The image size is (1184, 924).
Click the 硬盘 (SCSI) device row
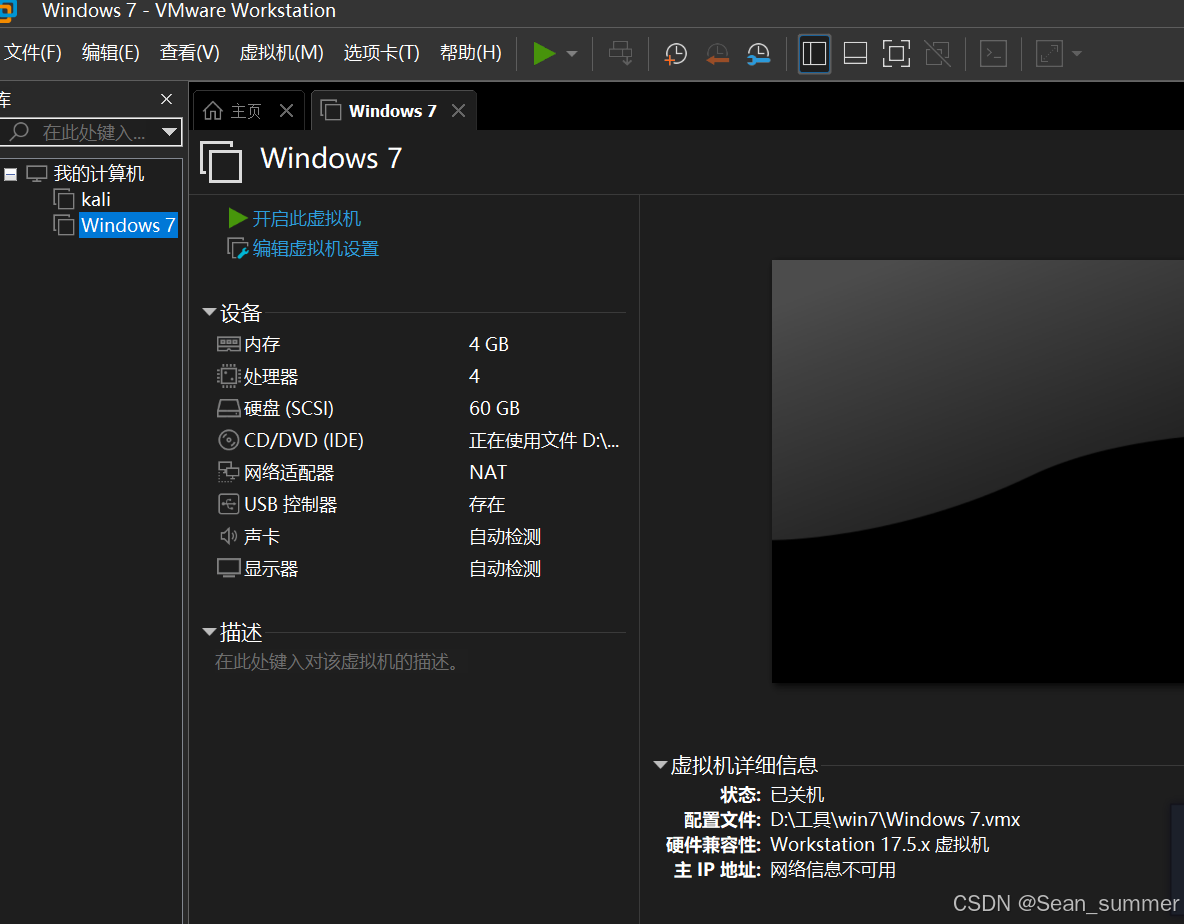(419, 408)
